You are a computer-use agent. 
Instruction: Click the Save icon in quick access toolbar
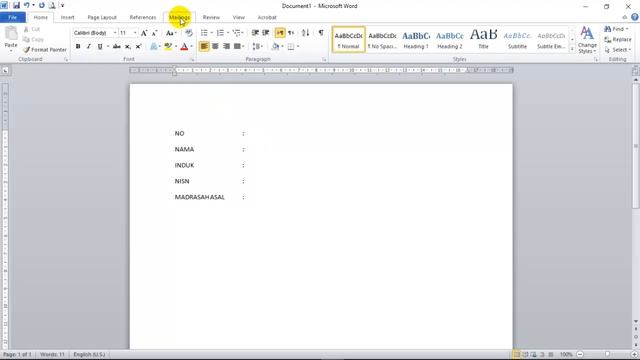[16, 6]
